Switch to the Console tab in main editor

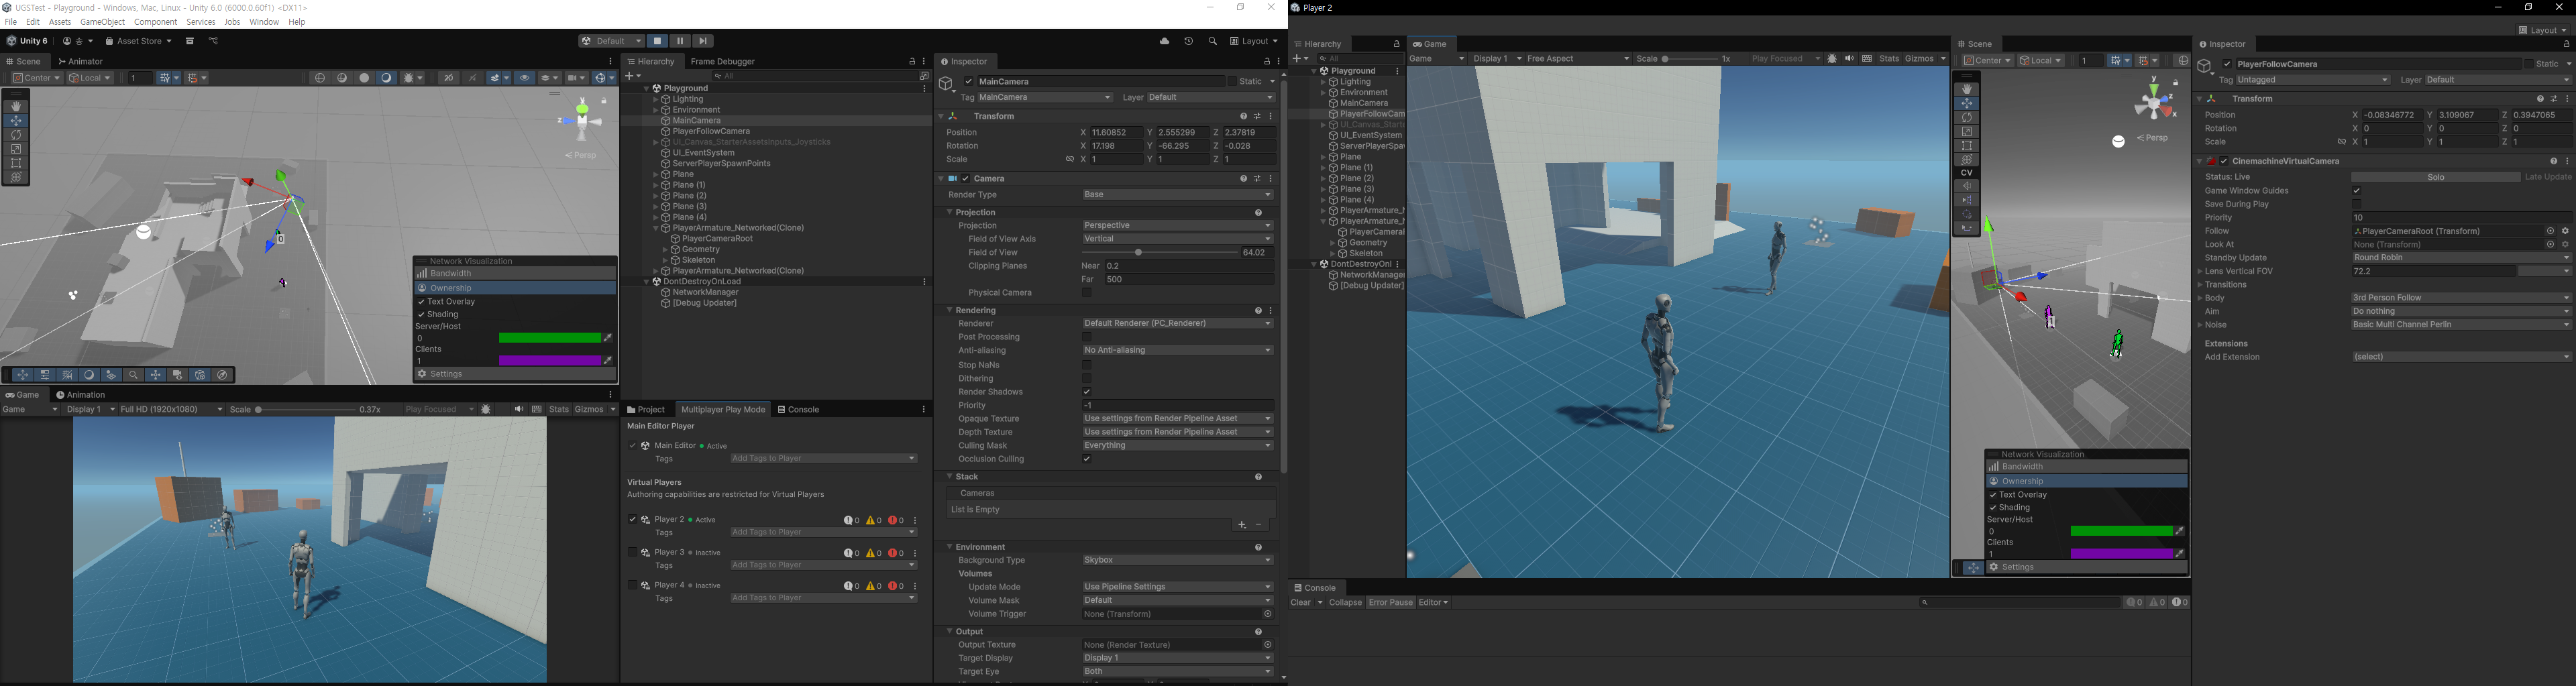[x=799, y=410]
